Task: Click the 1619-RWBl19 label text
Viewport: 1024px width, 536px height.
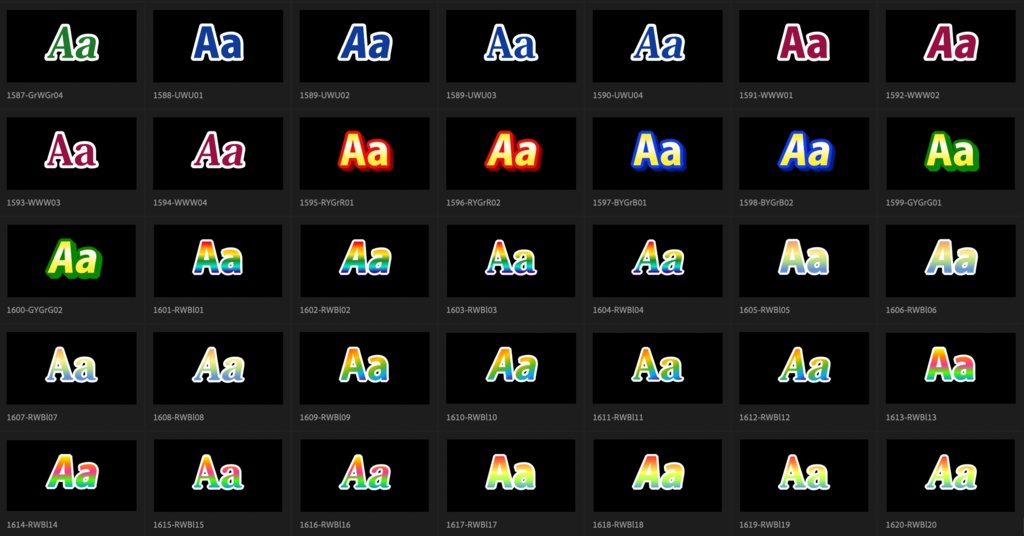Action: [x=765, y=525]
